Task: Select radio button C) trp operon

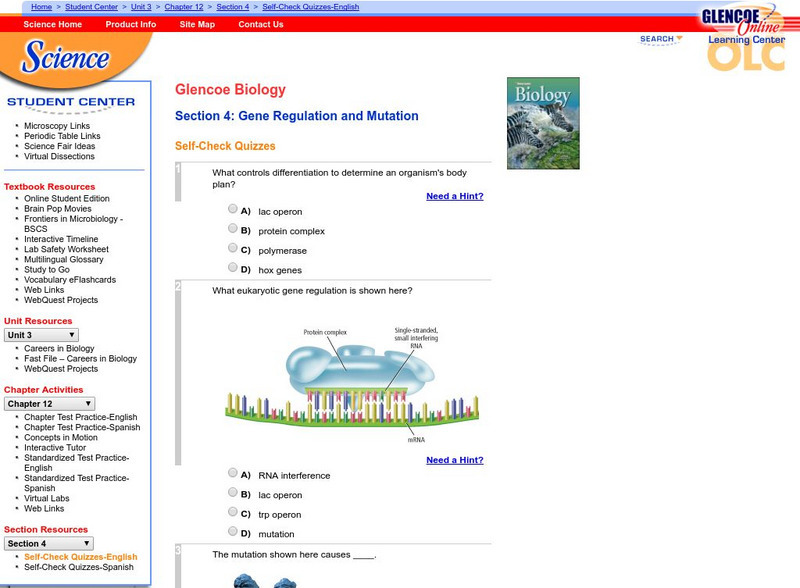Action: [233, 511]
